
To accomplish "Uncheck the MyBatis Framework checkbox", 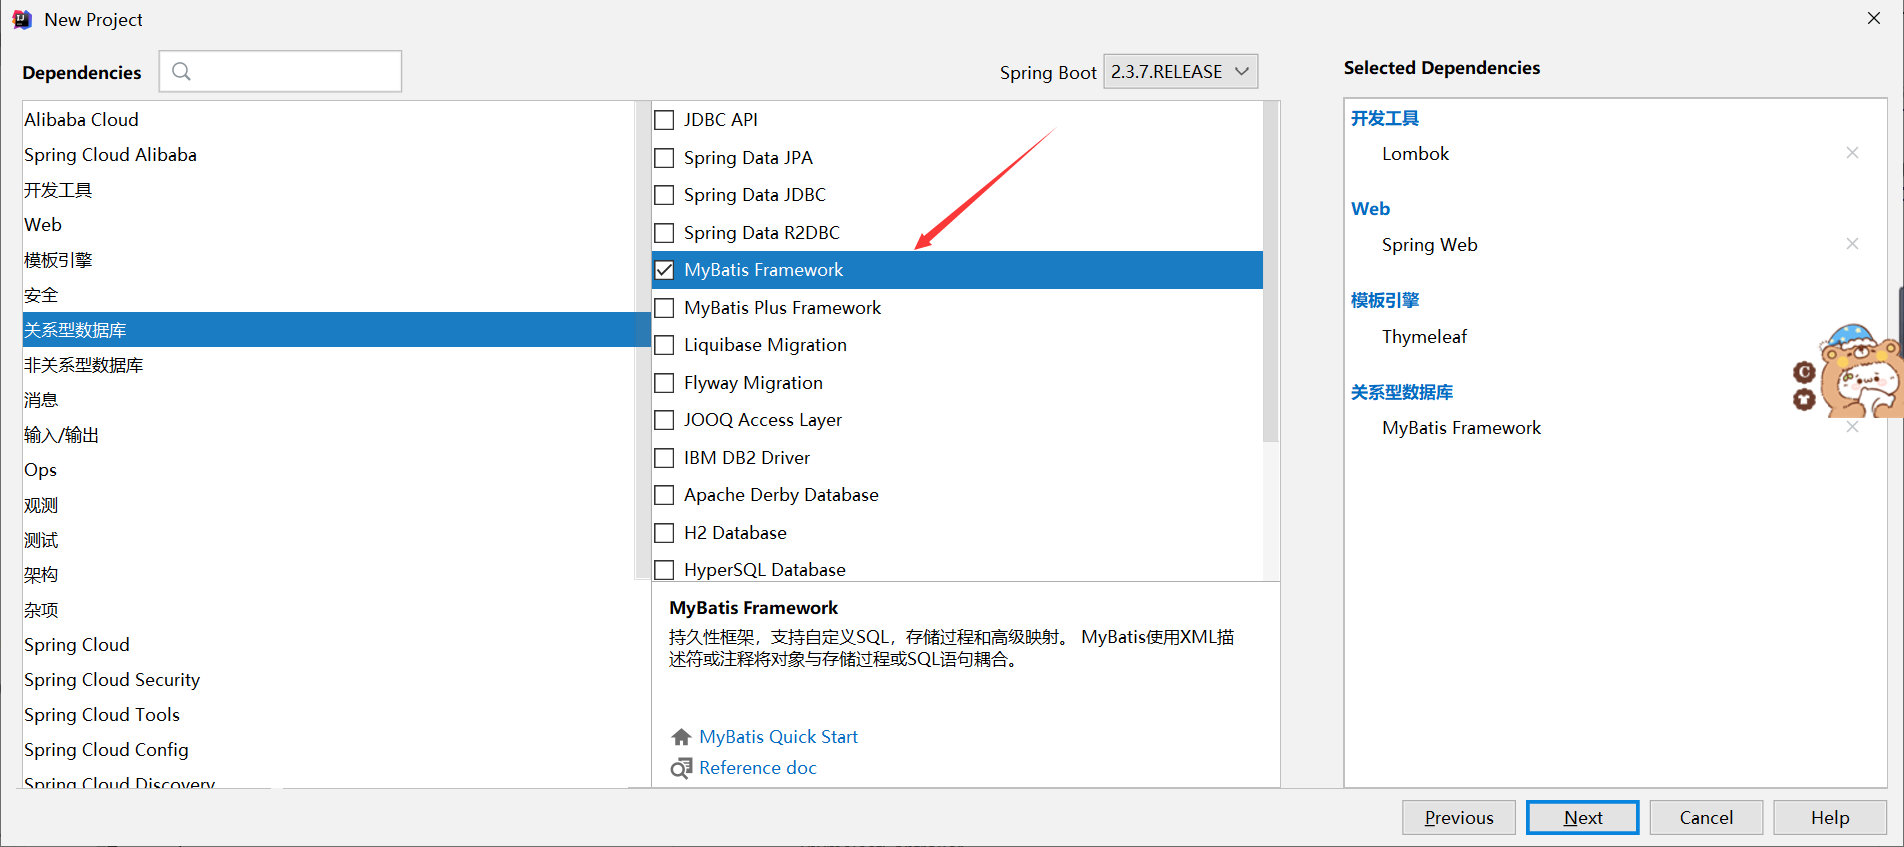I will (x=664, y=270).
